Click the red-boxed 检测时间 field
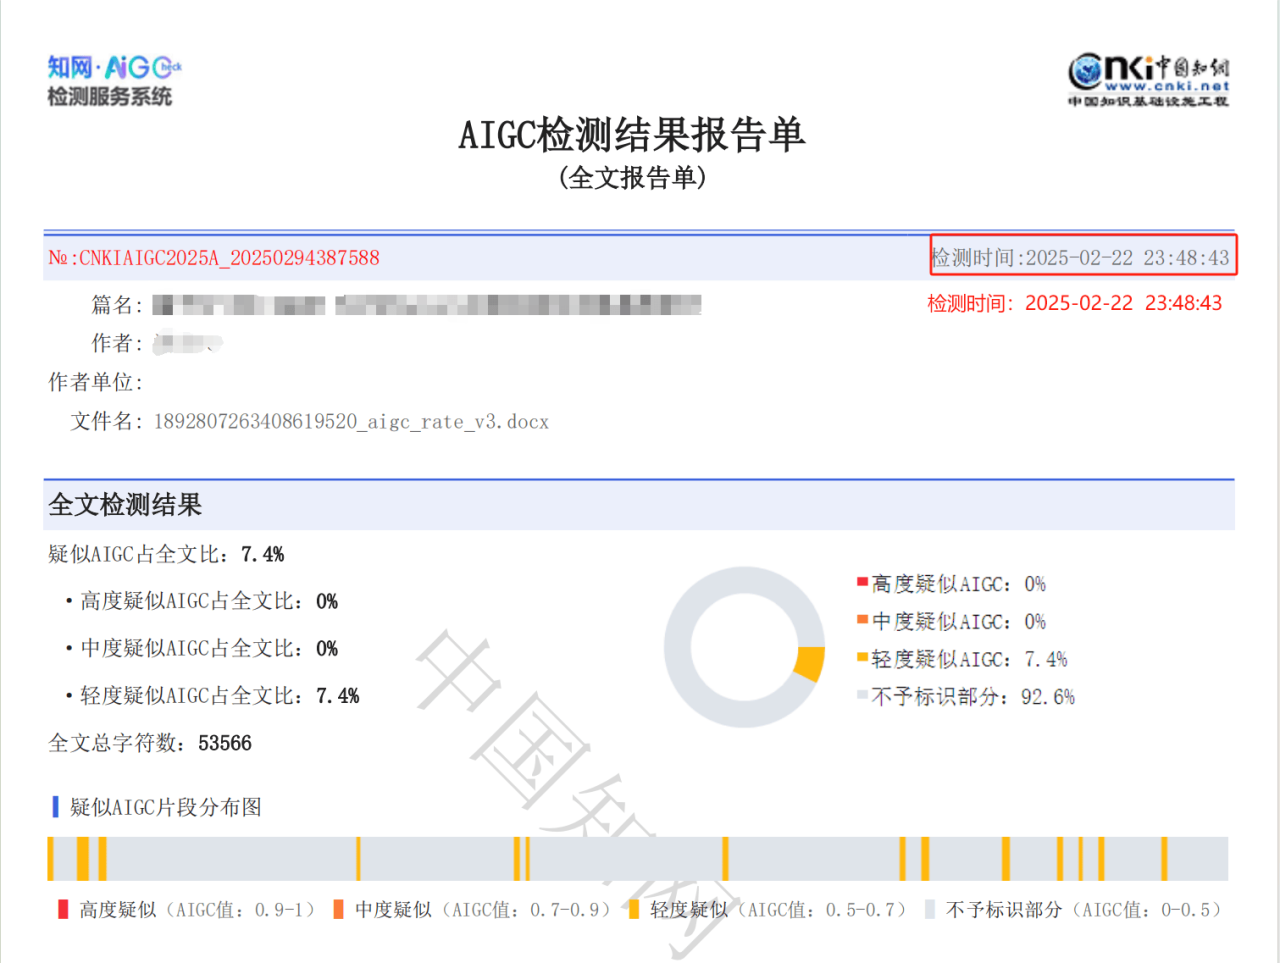1280x963 pixels. click(x=1083, y=256)
